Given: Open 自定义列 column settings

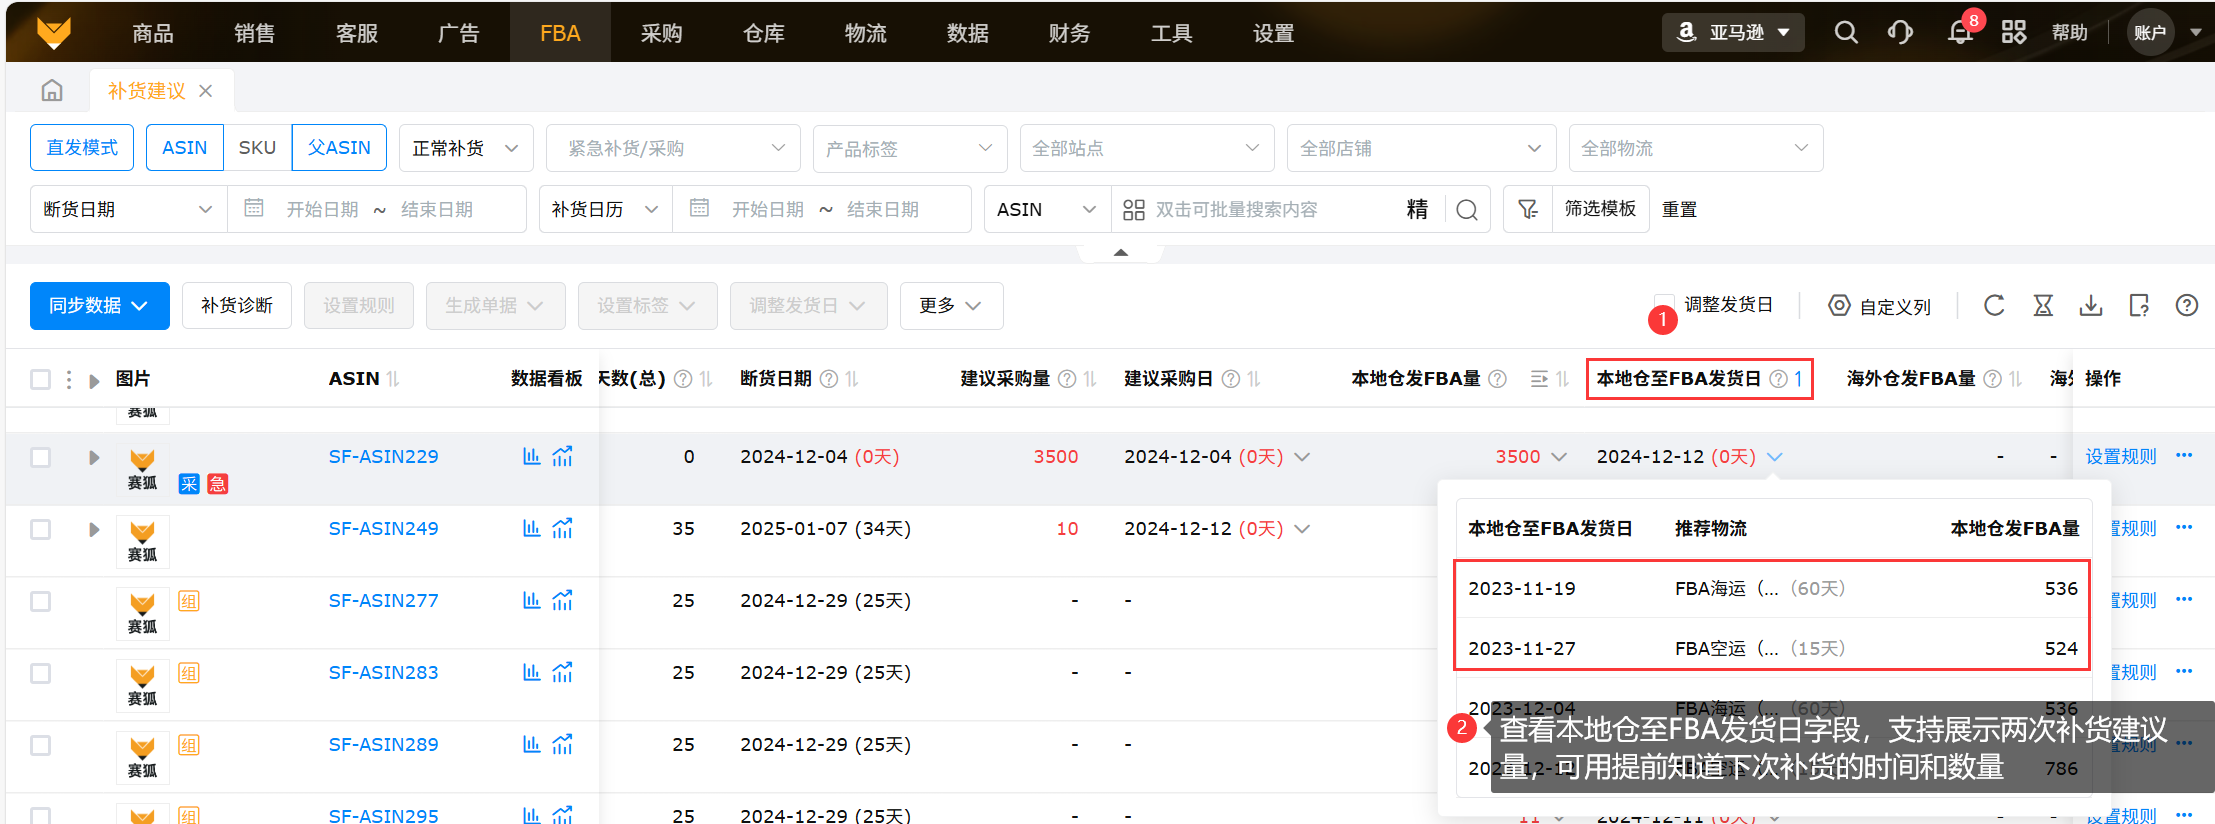Looking at the screenshot, I should point(1879,306).
